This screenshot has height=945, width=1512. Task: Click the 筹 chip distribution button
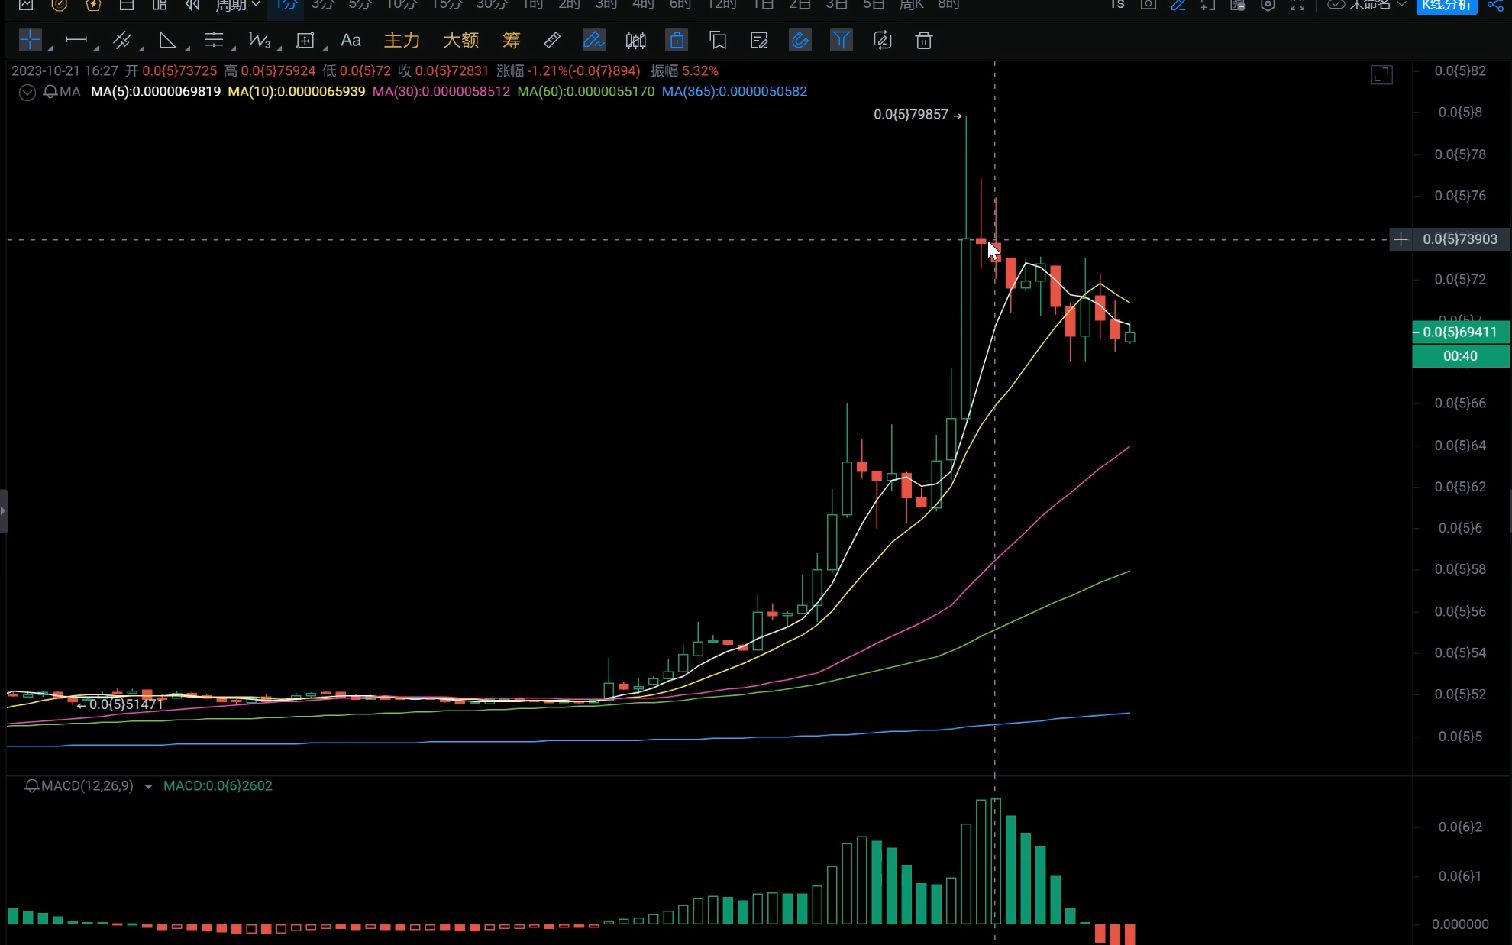click(511, 40)
